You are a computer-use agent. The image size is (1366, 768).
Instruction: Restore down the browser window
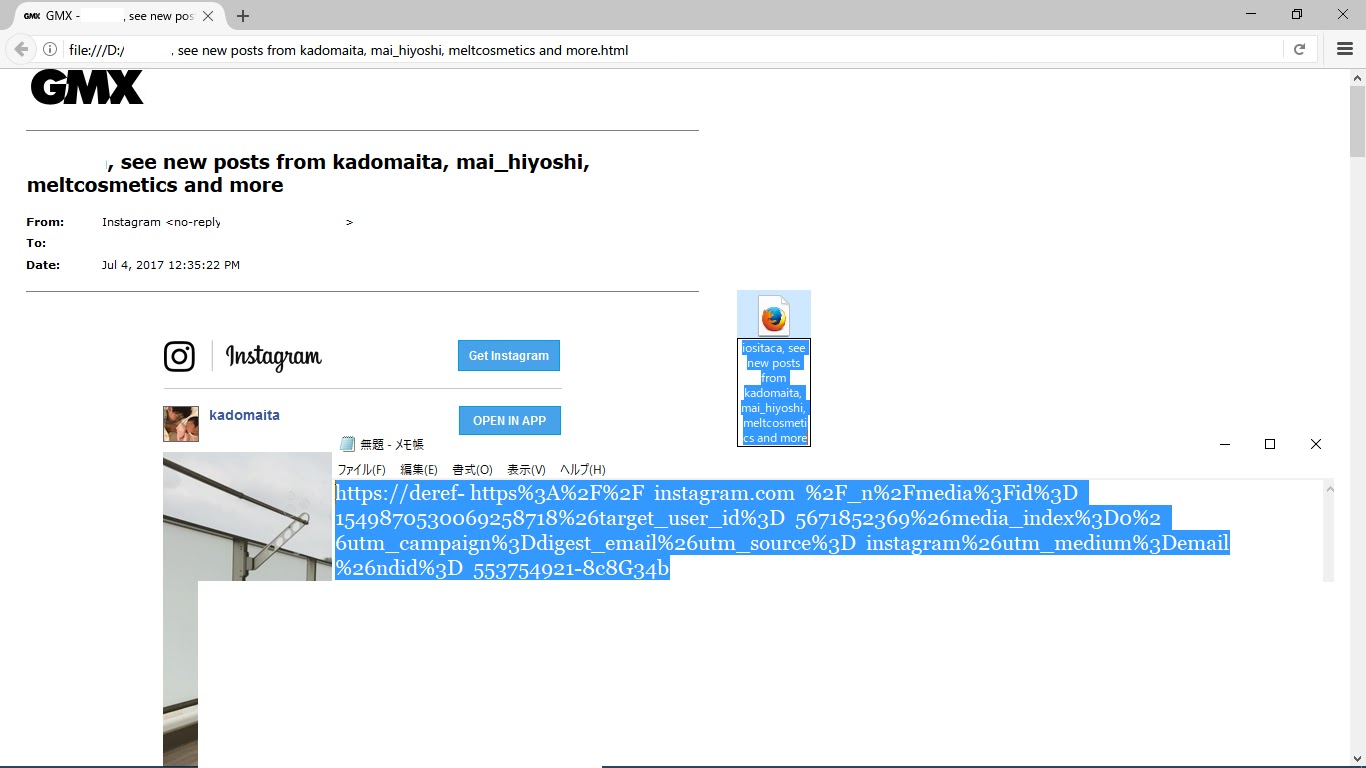point(1297,14)
